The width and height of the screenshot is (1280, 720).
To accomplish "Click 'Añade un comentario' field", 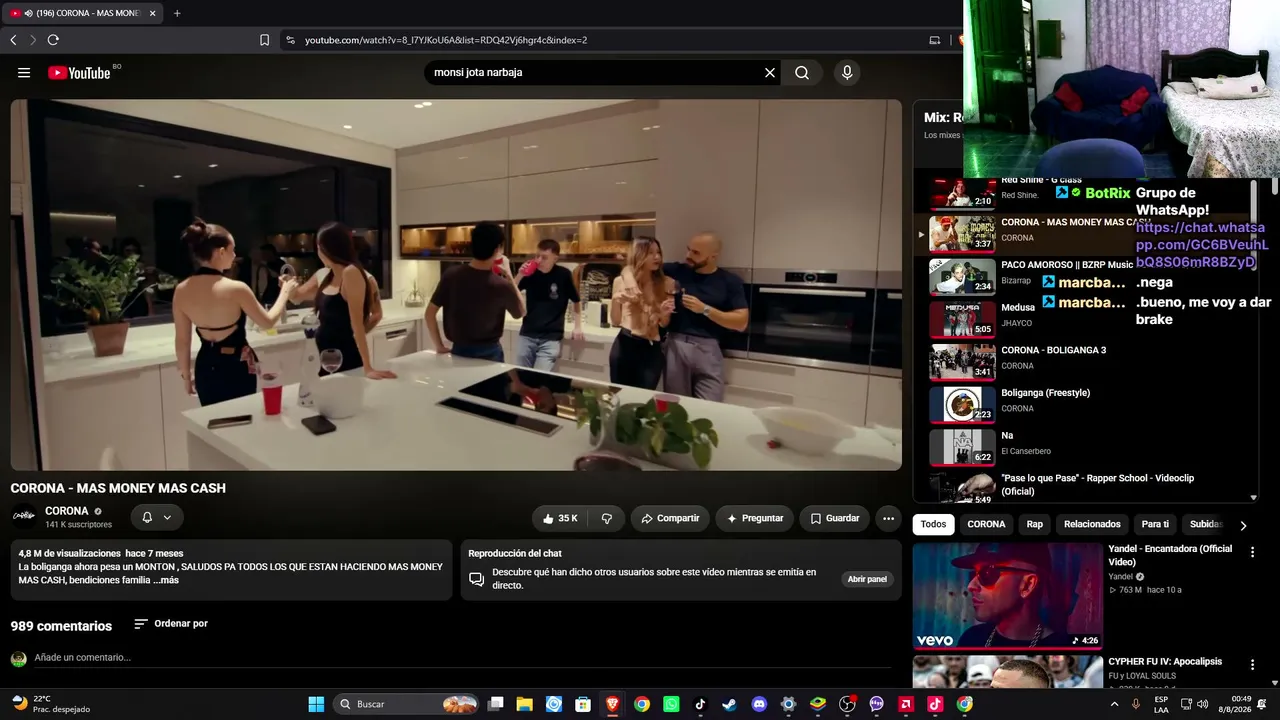I will [462, 658].
